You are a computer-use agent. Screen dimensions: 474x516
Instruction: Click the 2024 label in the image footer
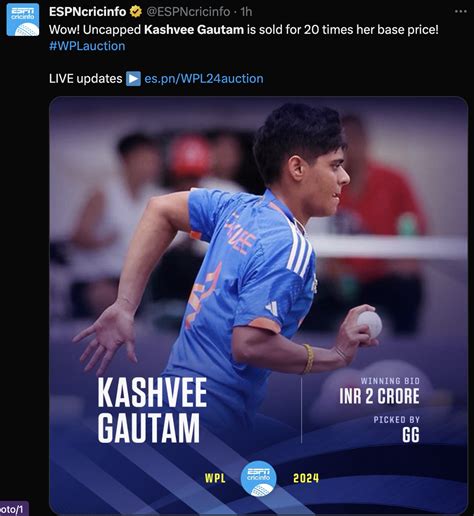coord(306,478)
